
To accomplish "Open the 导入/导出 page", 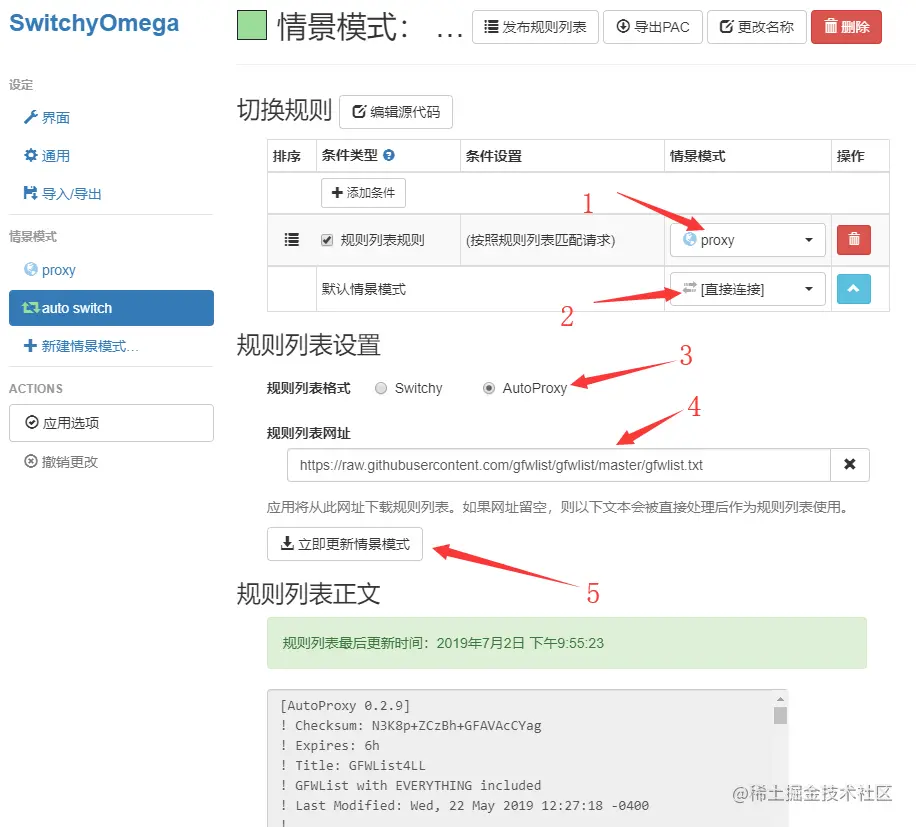I will (x=62, y=193).
